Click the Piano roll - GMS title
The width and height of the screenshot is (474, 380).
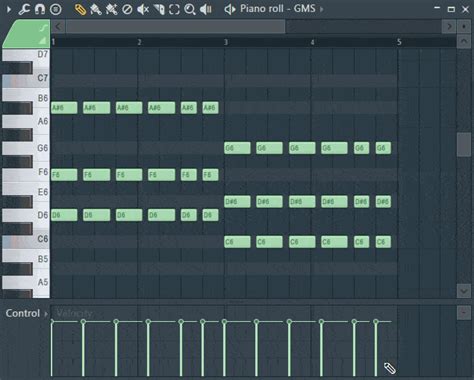point(278,8)
